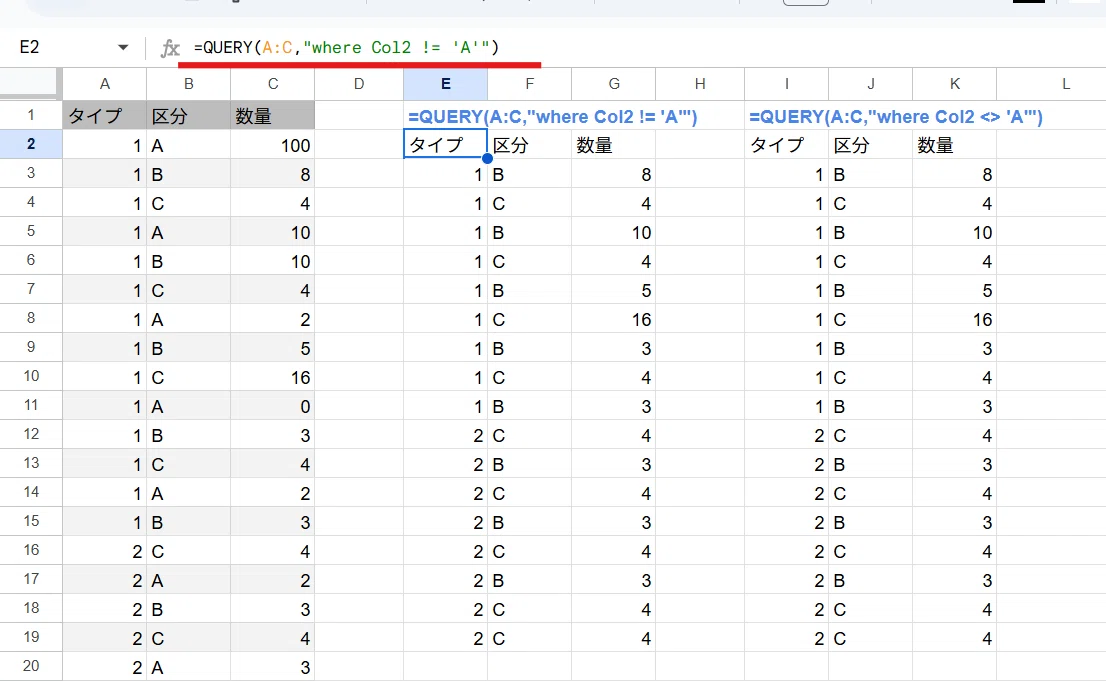This screenshot has height=681, width=1106.
Task: Select row 5 header
Action: 31,231
